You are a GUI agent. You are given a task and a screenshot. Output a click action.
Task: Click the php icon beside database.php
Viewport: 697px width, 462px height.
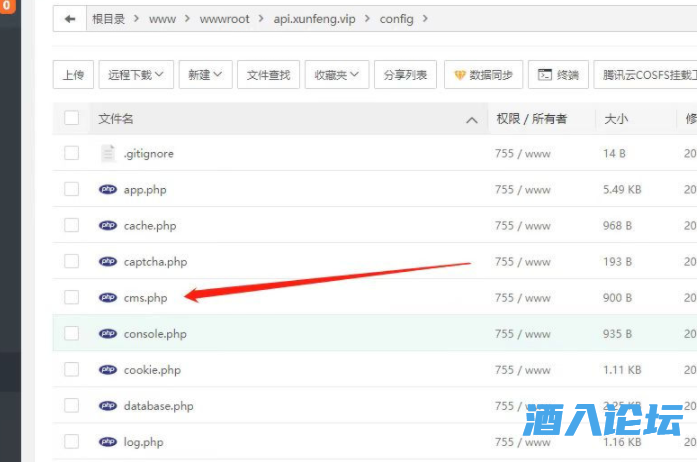coord(108,406)
